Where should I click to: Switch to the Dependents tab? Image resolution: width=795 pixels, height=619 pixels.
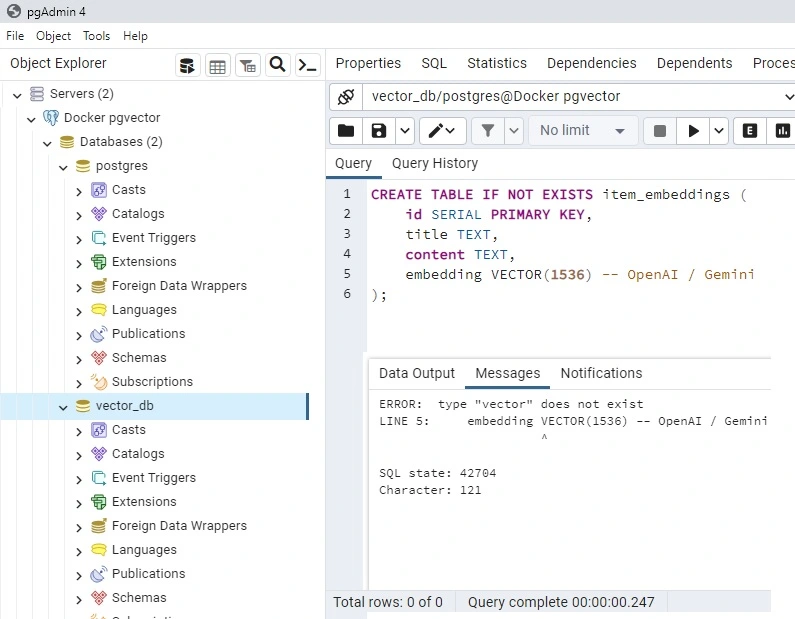click(x=695, y=63)
